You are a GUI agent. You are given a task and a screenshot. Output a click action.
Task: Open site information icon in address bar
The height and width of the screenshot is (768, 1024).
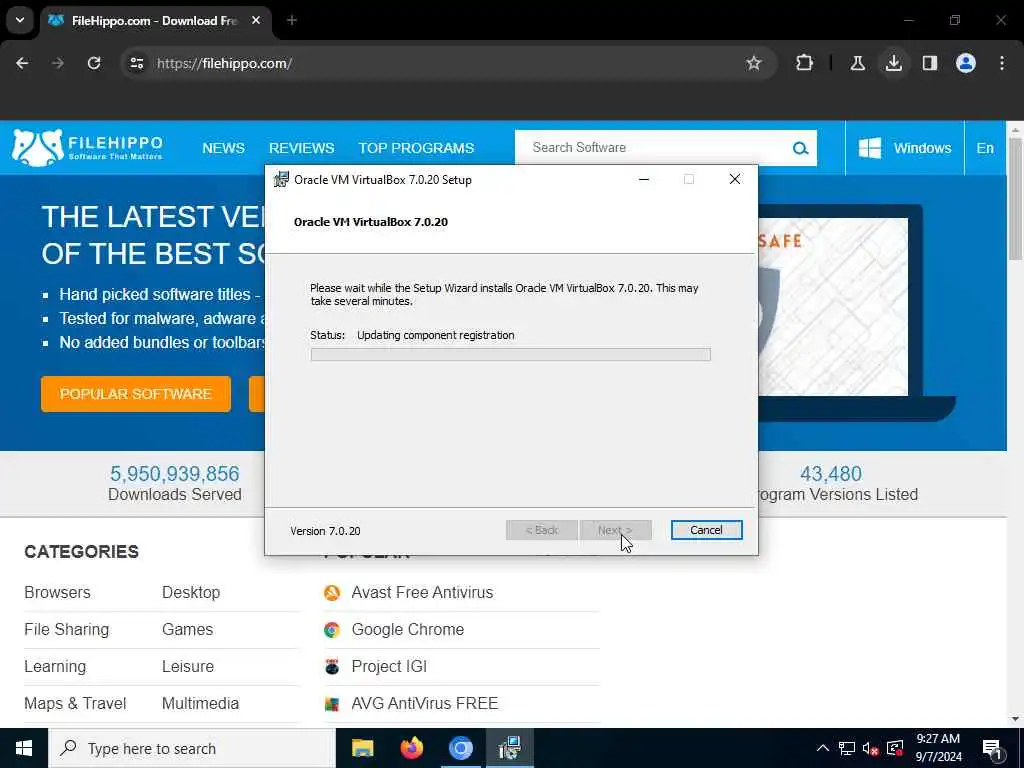tap(136, 63)
